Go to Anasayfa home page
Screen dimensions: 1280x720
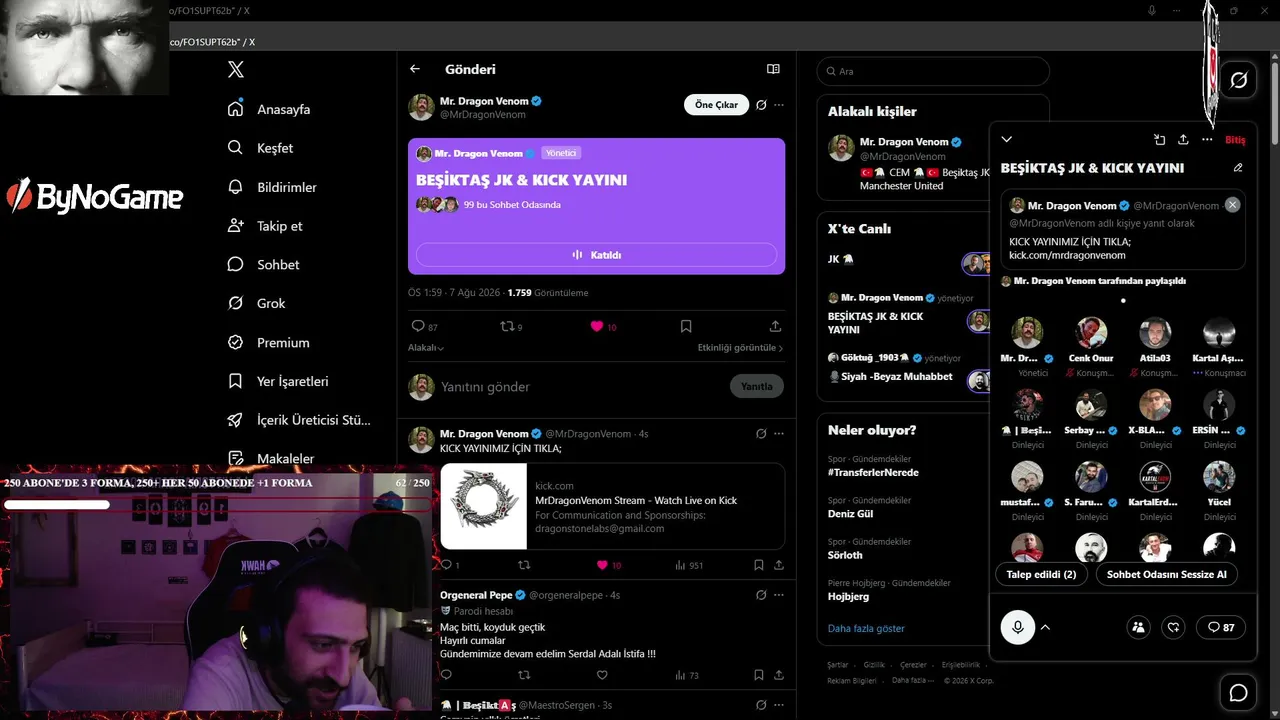pos(269,109)
